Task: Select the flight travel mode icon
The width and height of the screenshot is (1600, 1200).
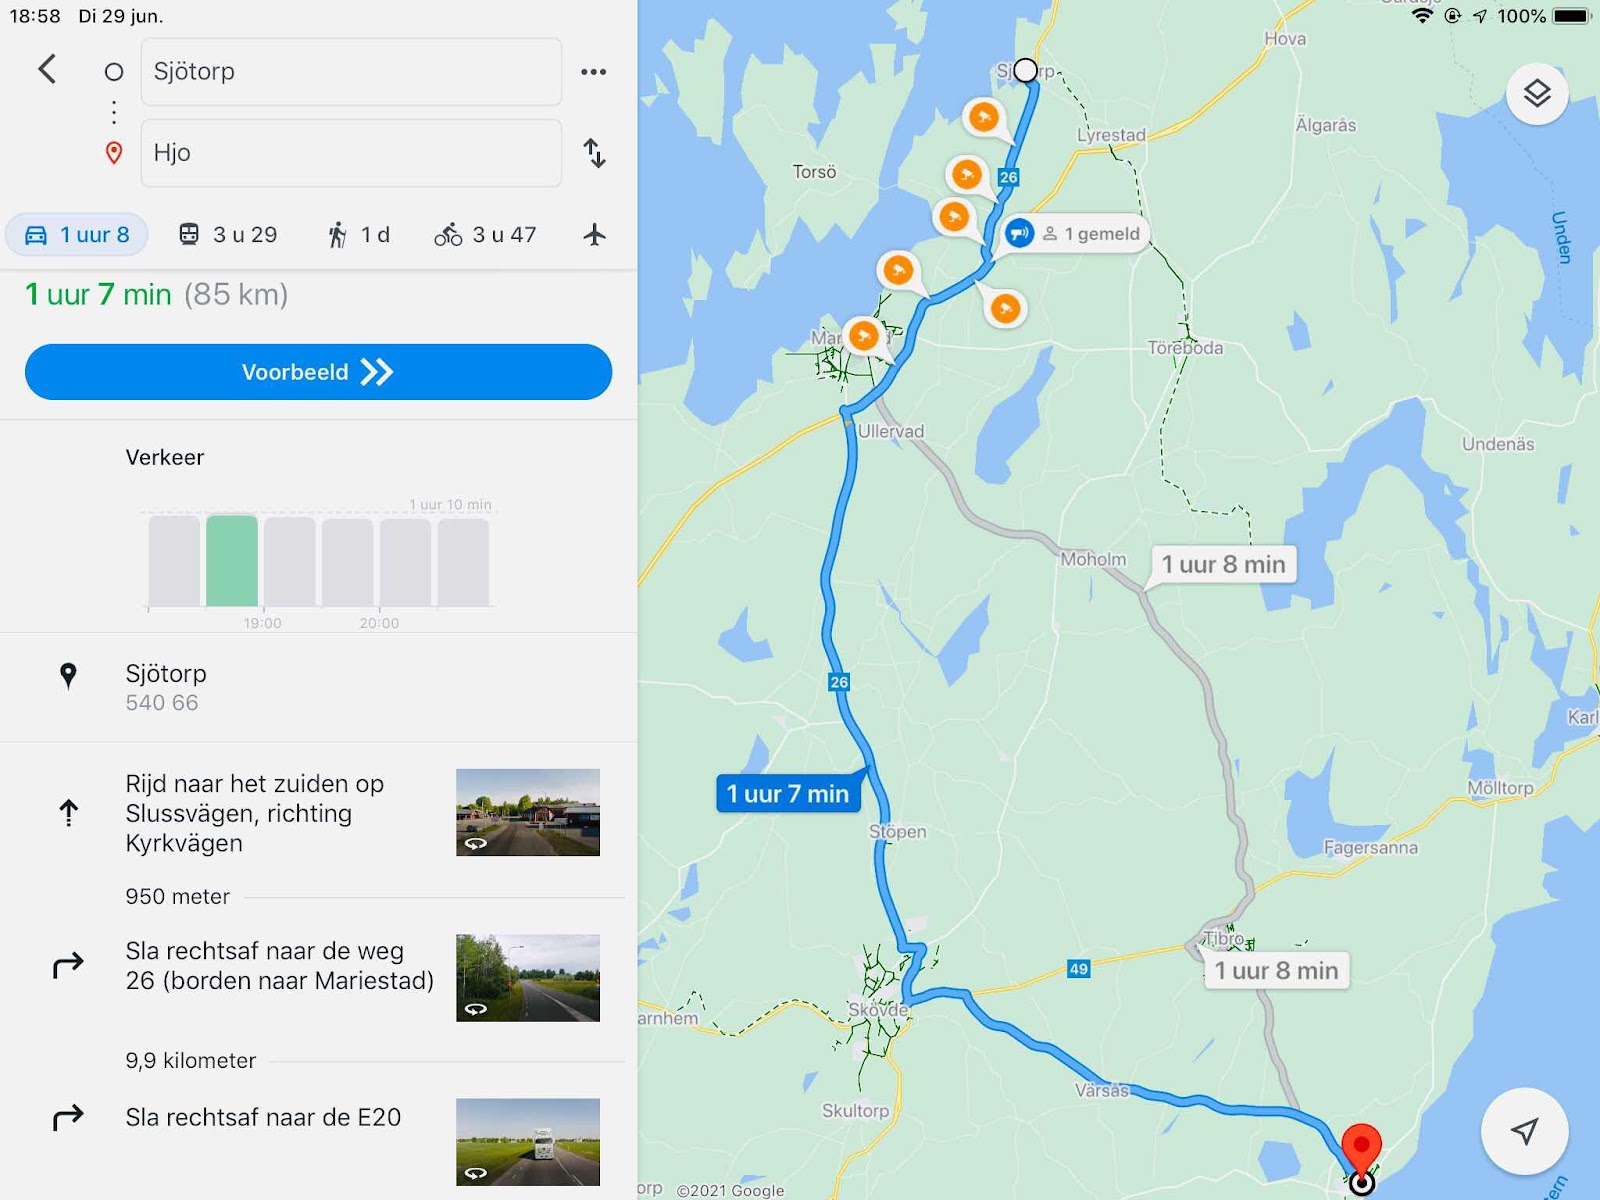Action: 594,235
